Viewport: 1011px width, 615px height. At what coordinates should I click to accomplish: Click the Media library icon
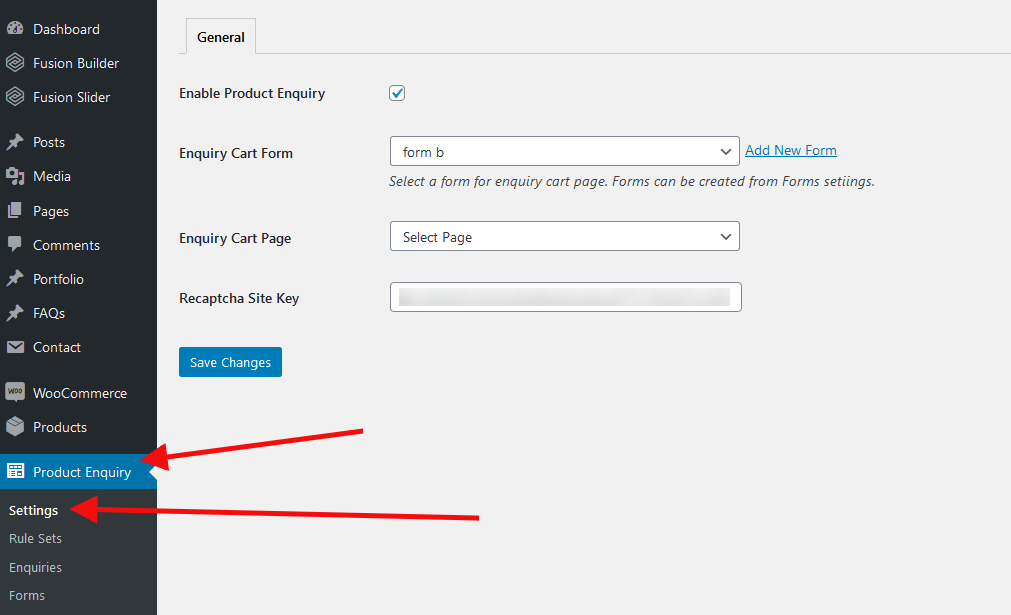click(x=15, y=176)
